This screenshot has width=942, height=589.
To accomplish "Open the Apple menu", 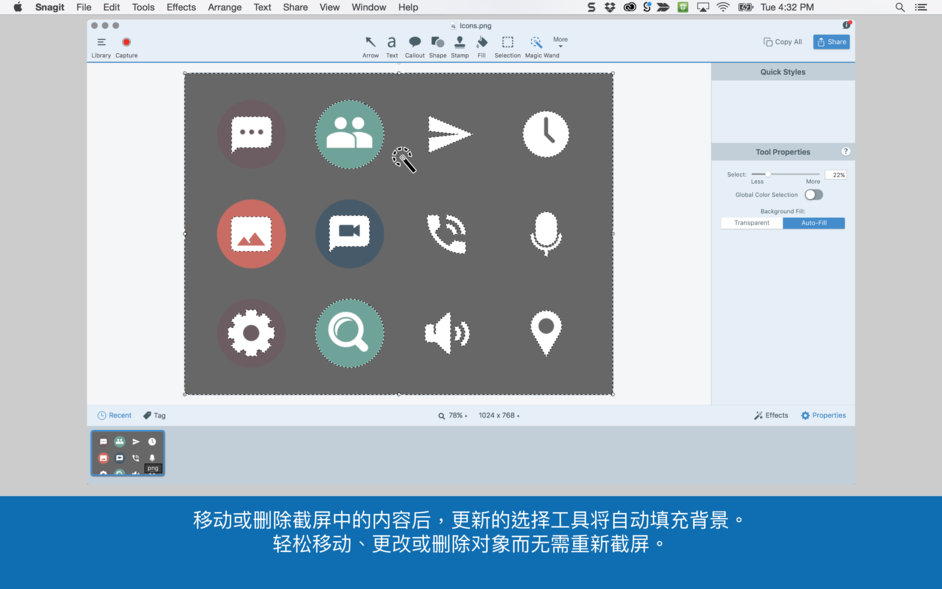I will (x=17, y=7).
